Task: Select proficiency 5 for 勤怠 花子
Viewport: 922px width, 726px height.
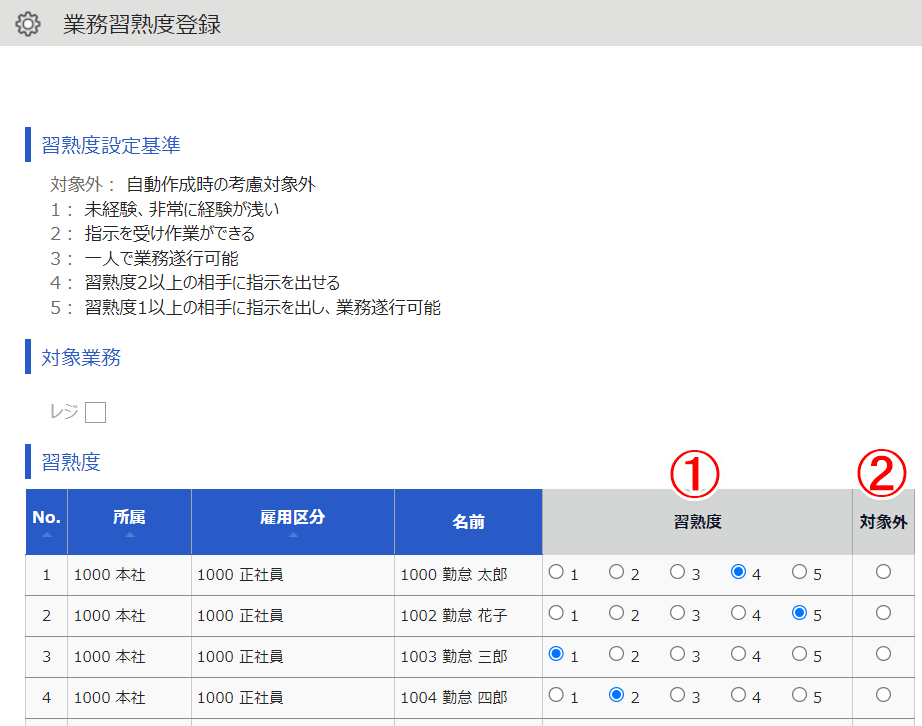Action: click(x=799, y=613)
